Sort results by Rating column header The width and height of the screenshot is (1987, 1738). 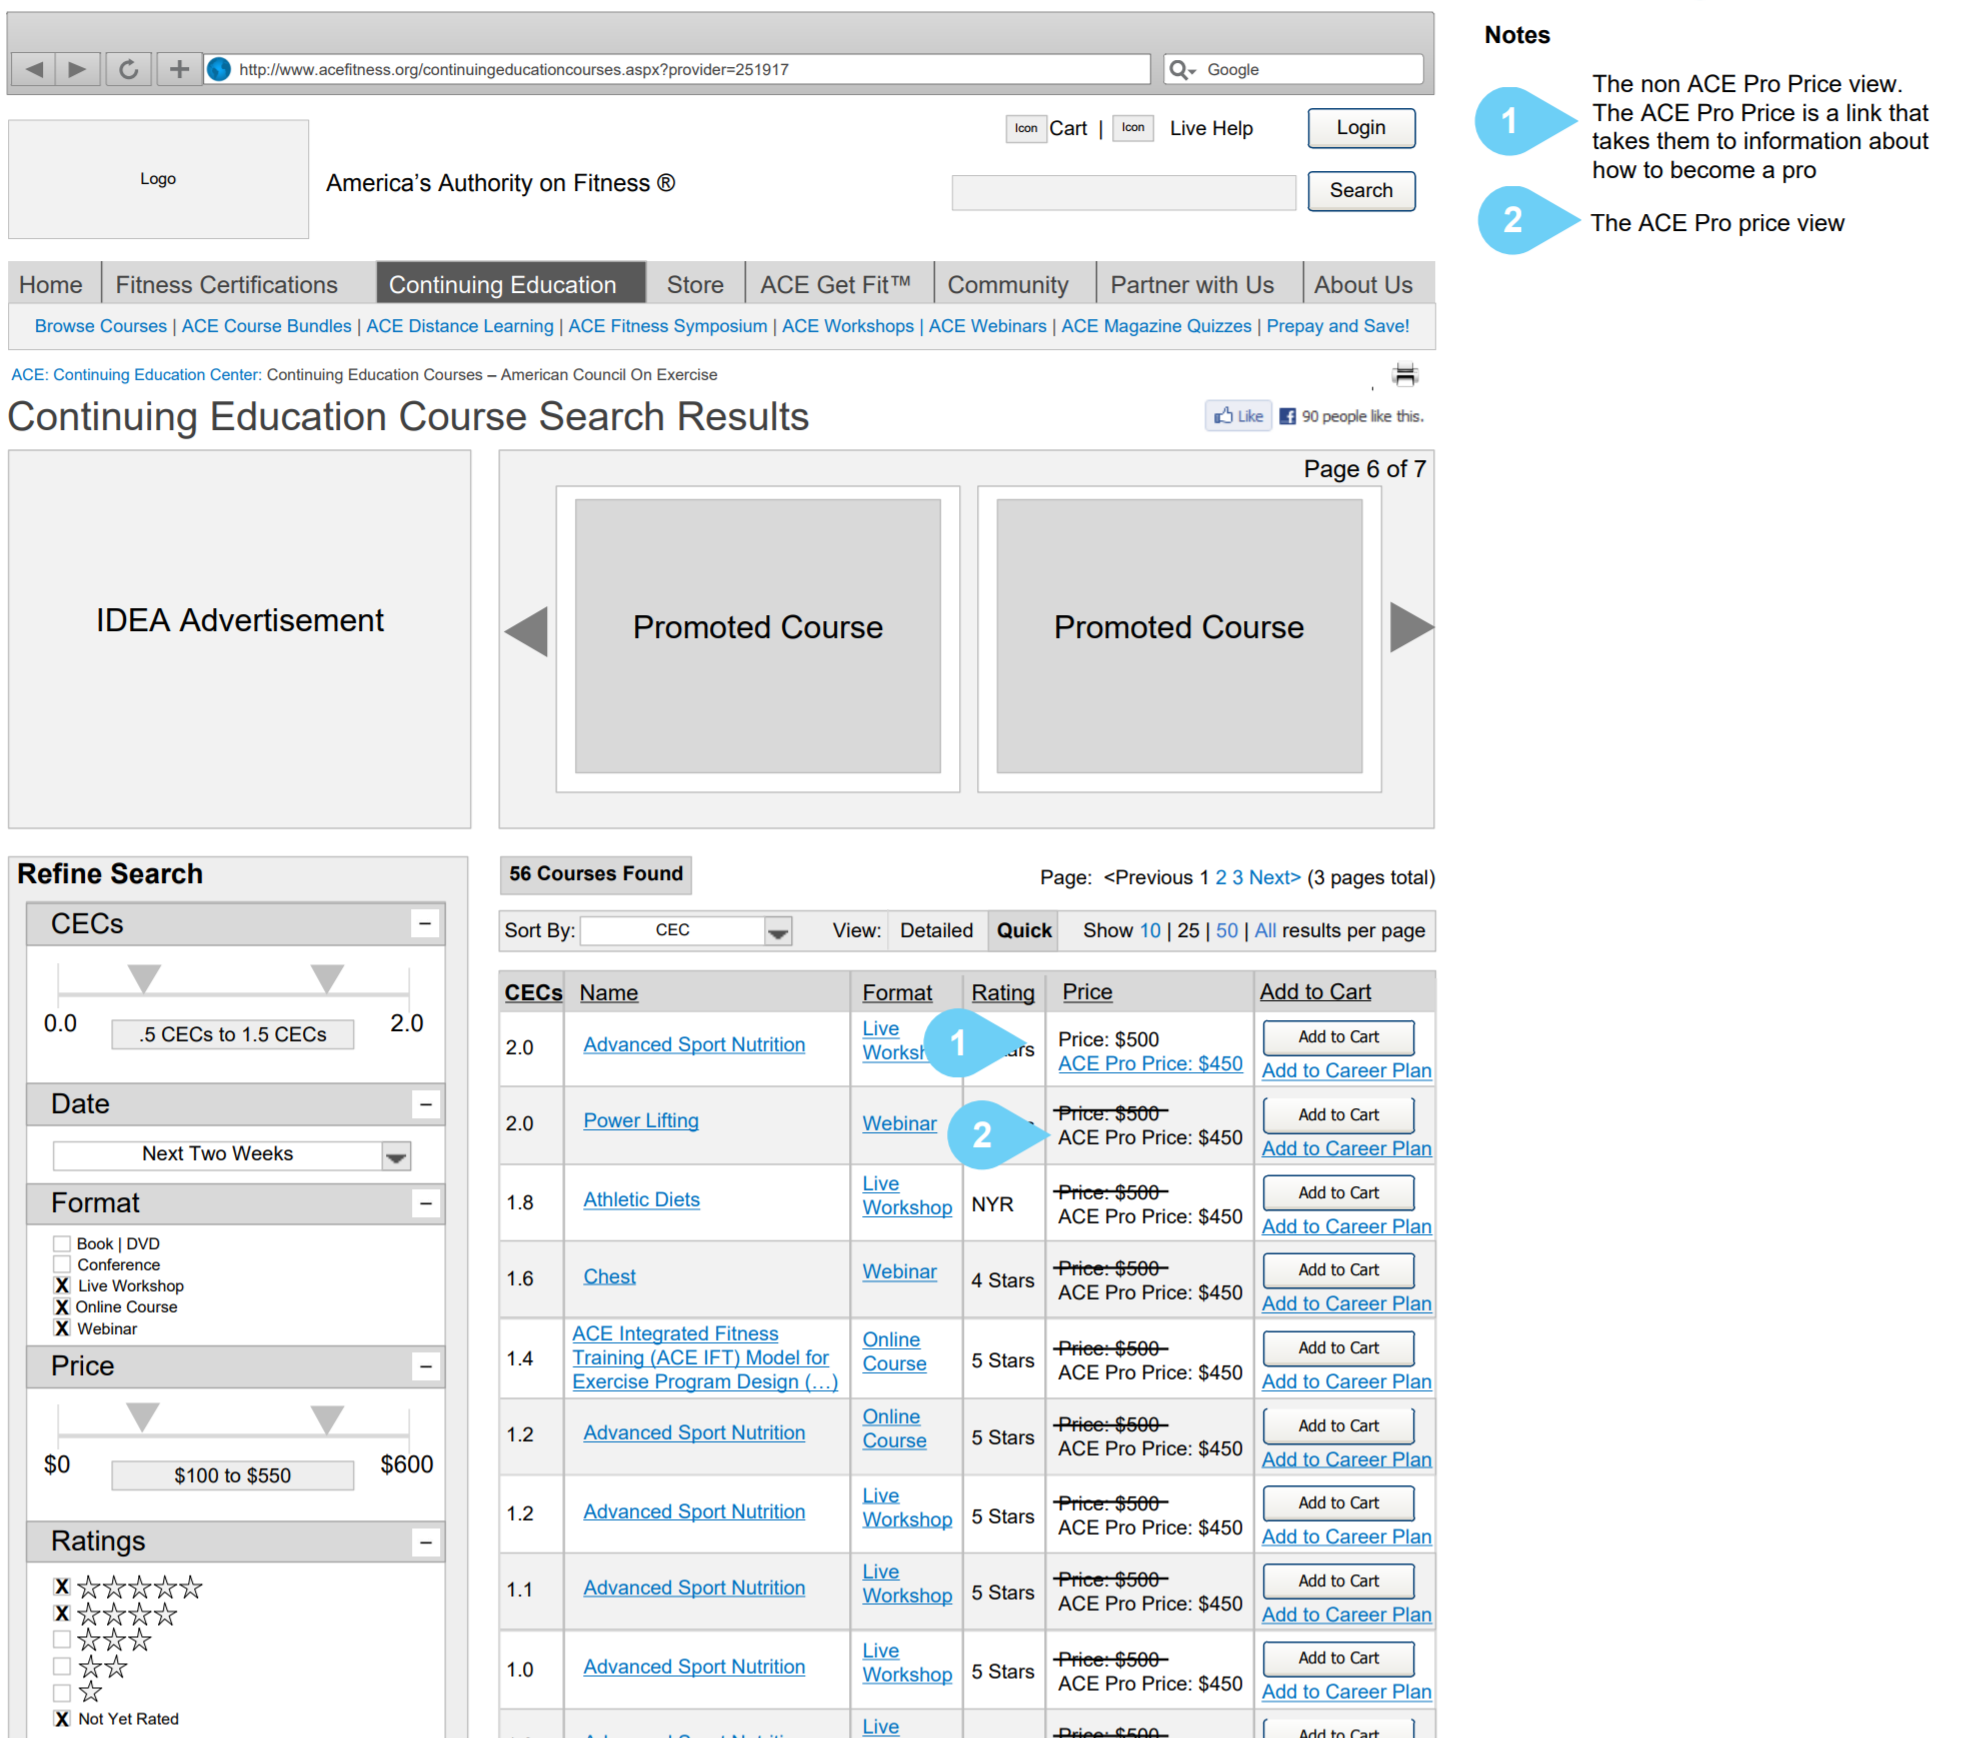coord(1003,993)
